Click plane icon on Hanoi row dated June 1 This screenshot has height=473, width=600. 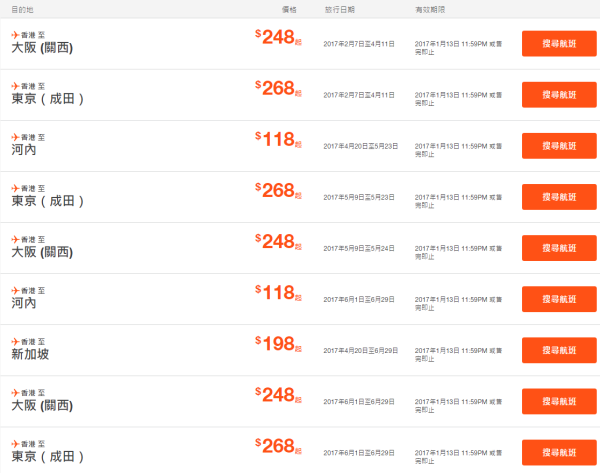[15, 290]
